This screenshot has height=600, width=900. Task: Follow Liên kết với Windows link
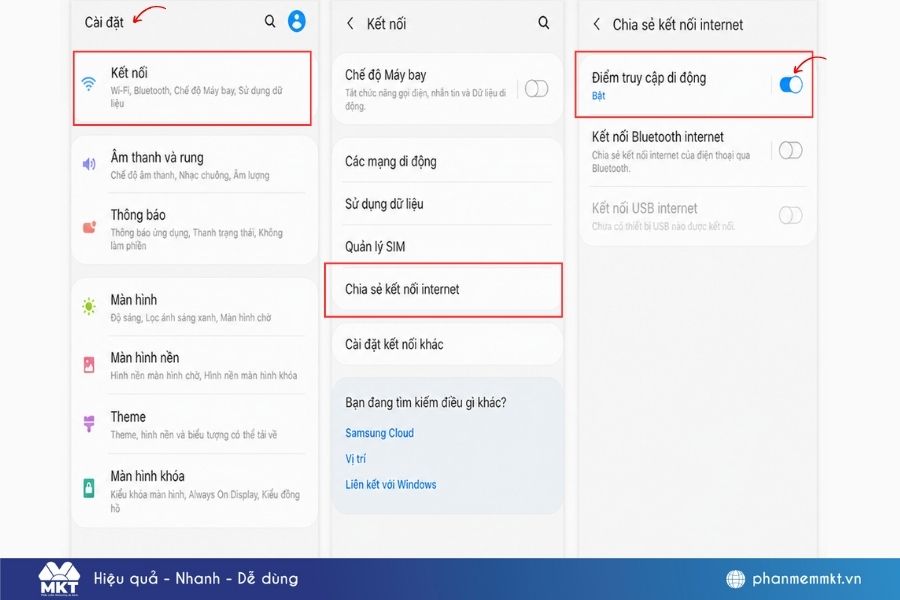[x=390, y=484]
